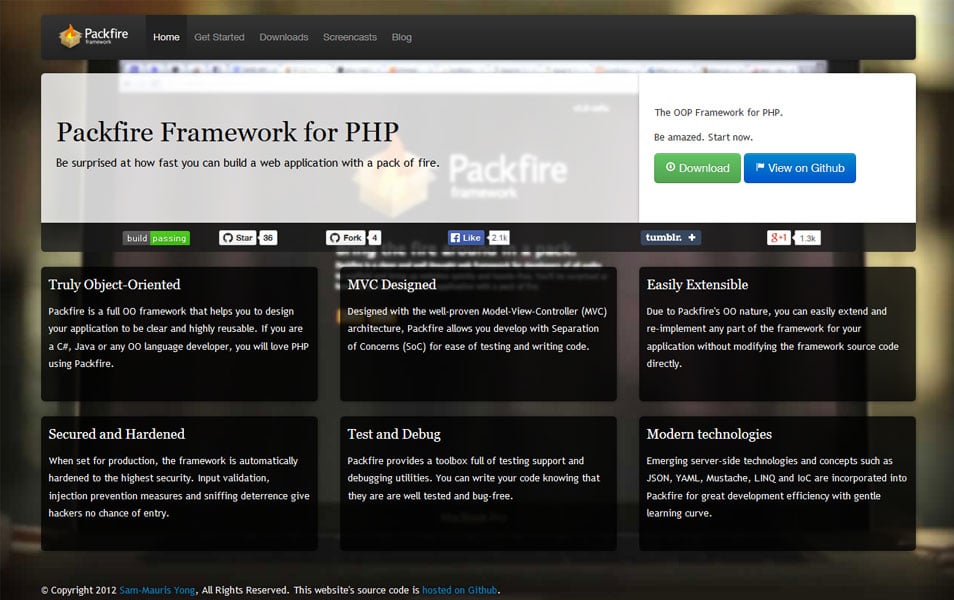The image size is (954, 600).
Task: Open the Screencasts nav item
Action: click(350, 37)
